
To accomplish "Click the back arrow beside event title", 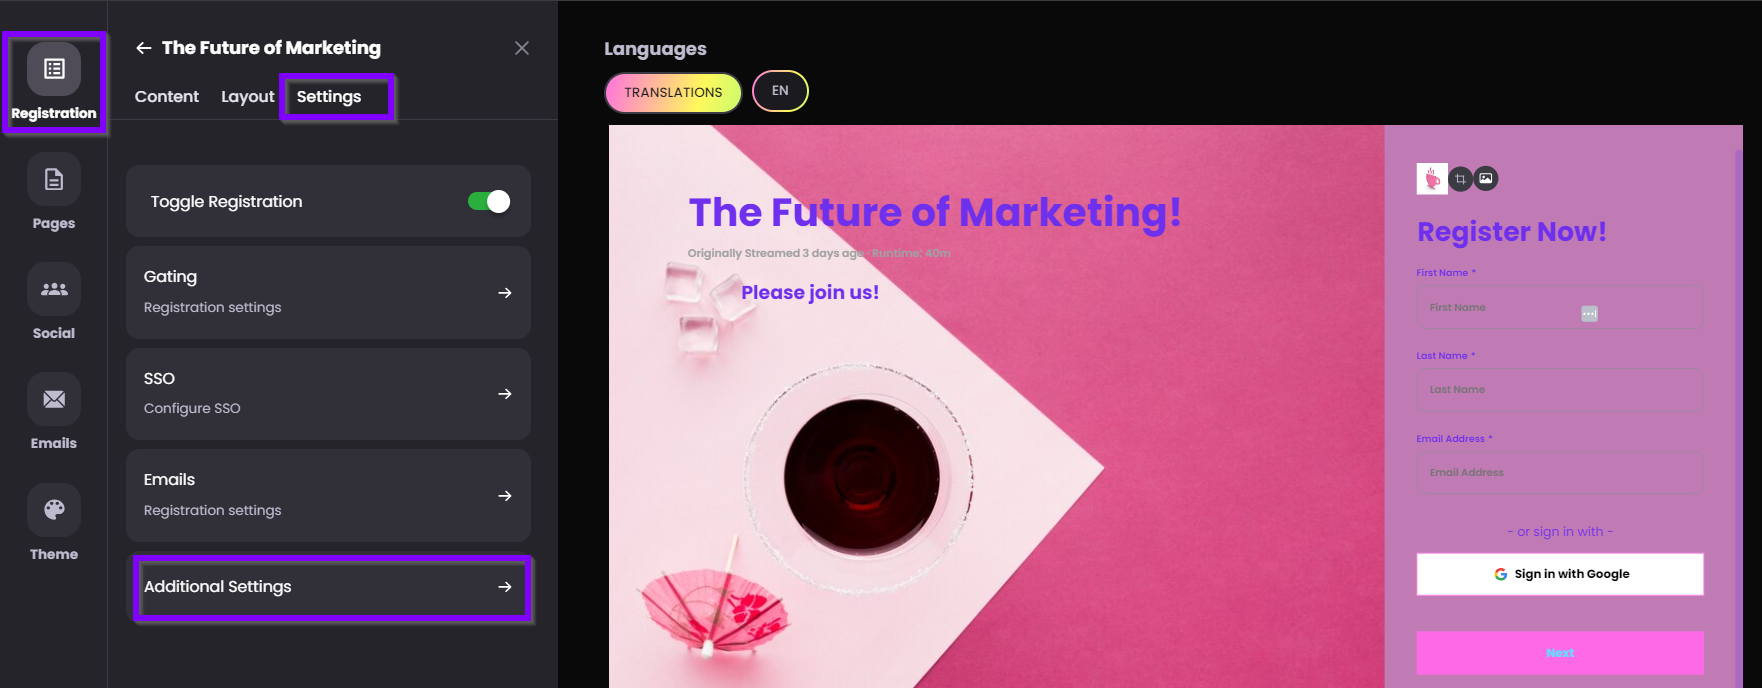I will (144, 48).
